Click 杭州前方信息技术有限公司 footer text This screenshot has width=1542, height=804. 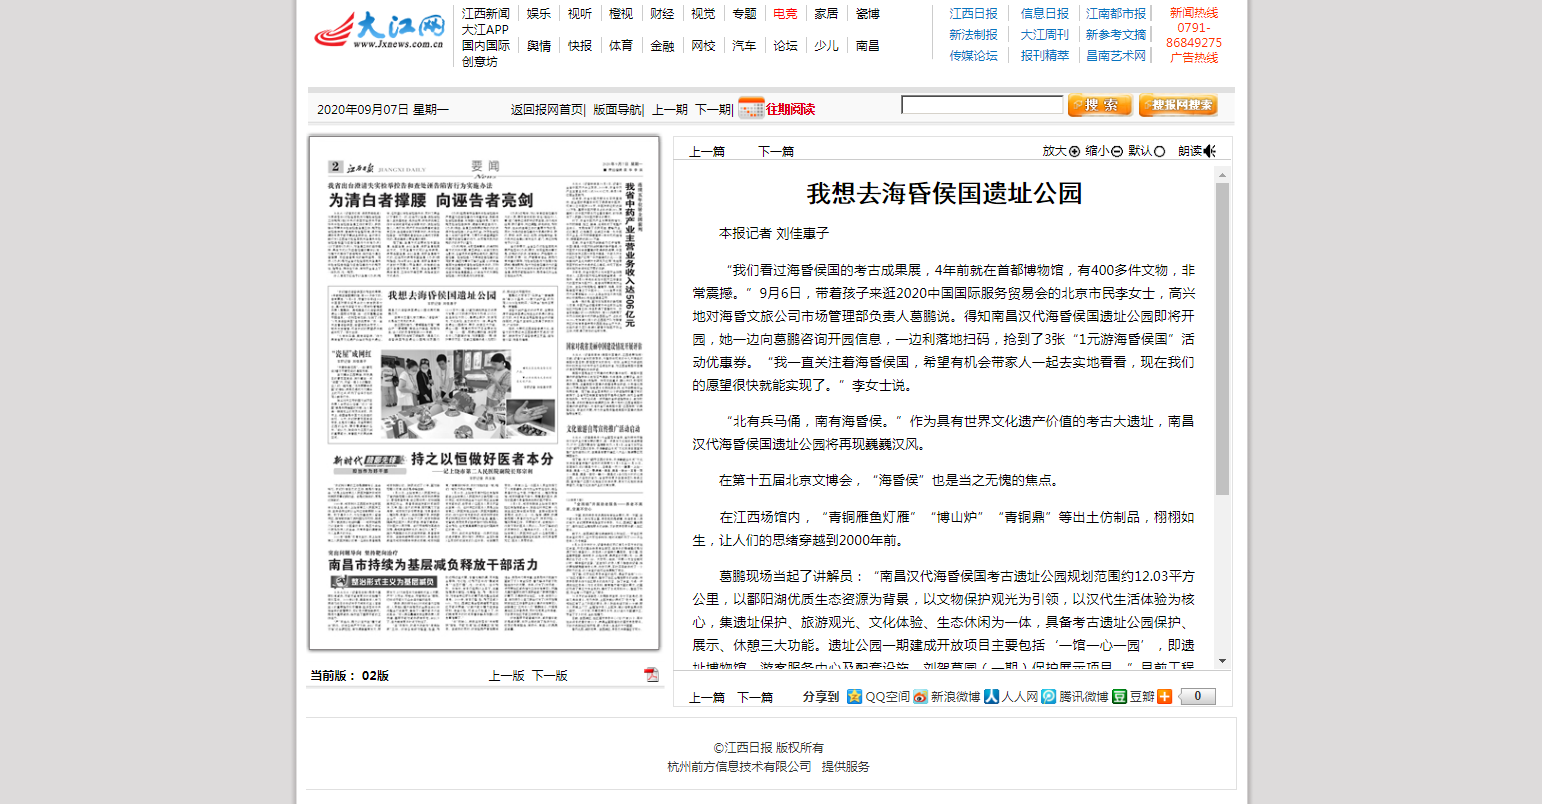(x=739, y=767)
